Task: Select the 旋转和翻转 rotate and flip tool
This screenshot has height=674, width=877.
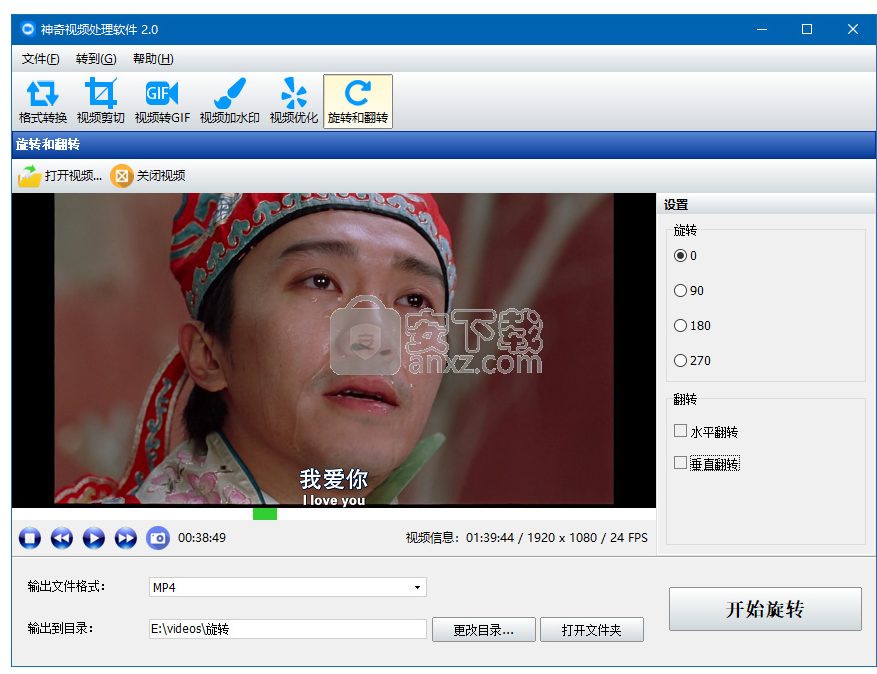Action: (358, 101)
